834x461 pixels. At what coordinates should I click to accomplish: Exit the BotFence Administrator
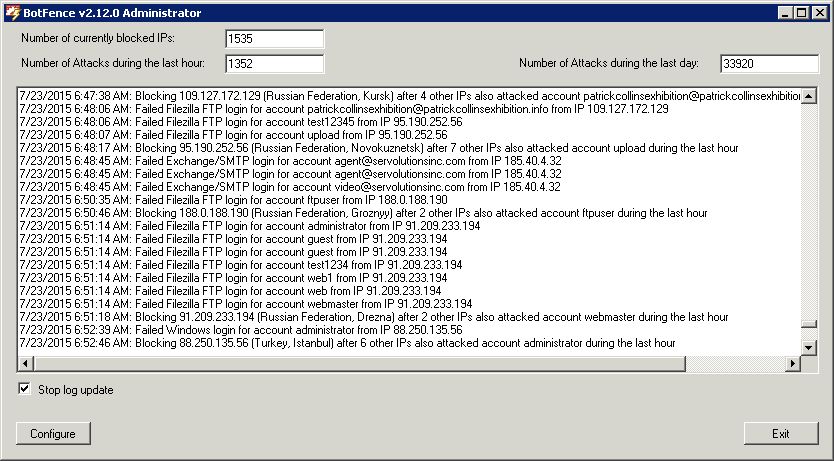pos(781,433)
